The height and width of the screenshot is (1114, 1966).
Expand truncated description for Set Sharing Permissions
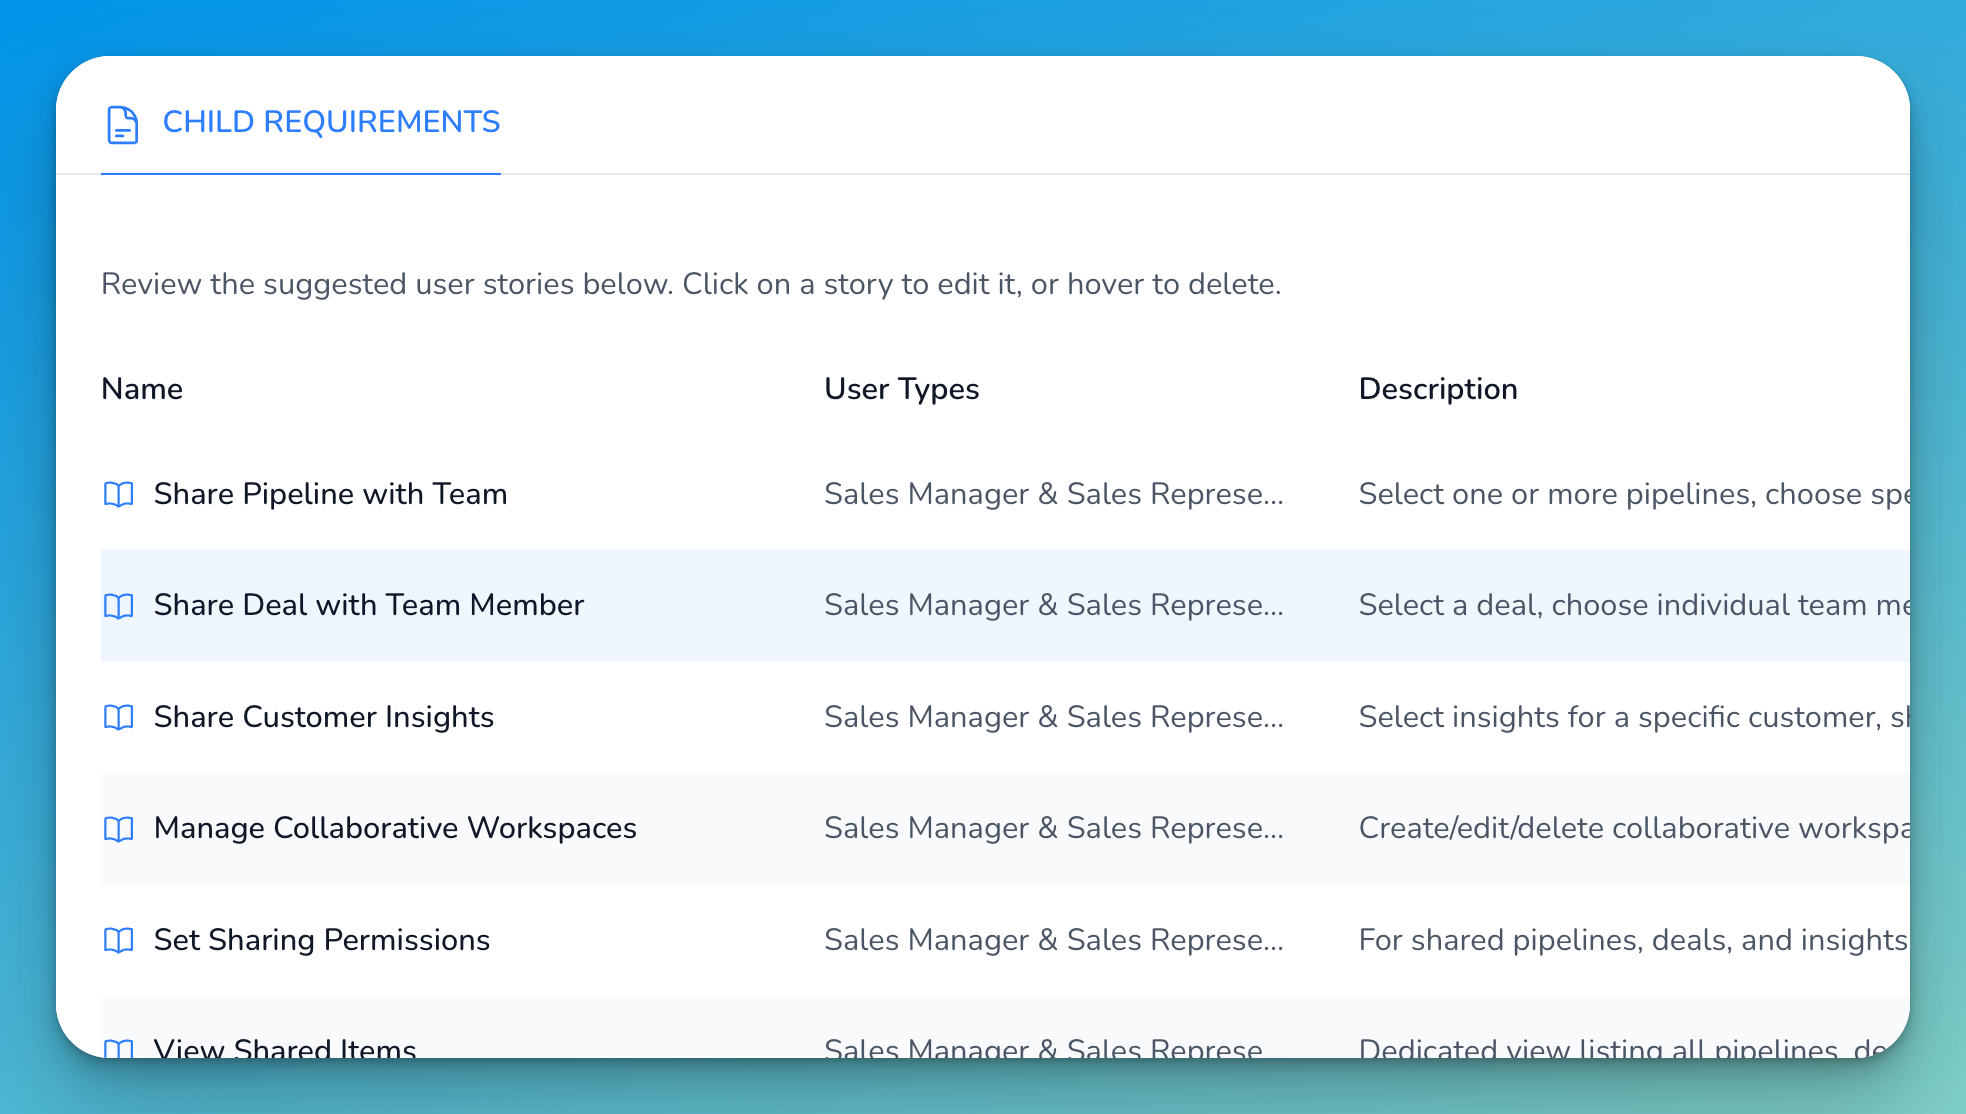pyautogui.click(x=1631, y=940)
